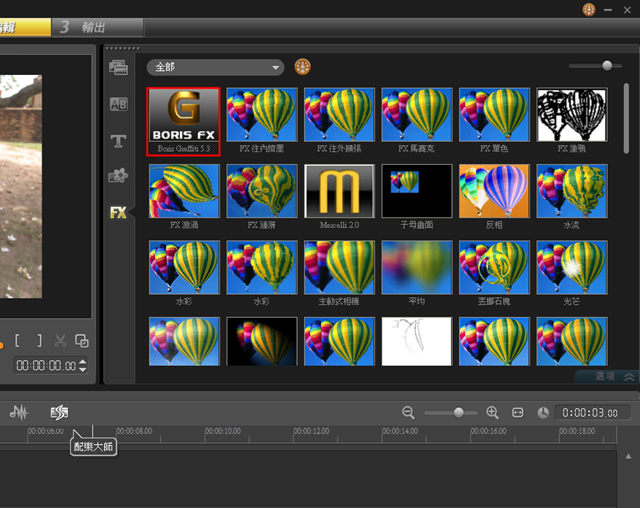Click the orange round icon in title bar
640x508 pixels.
(x=589, y=9)
